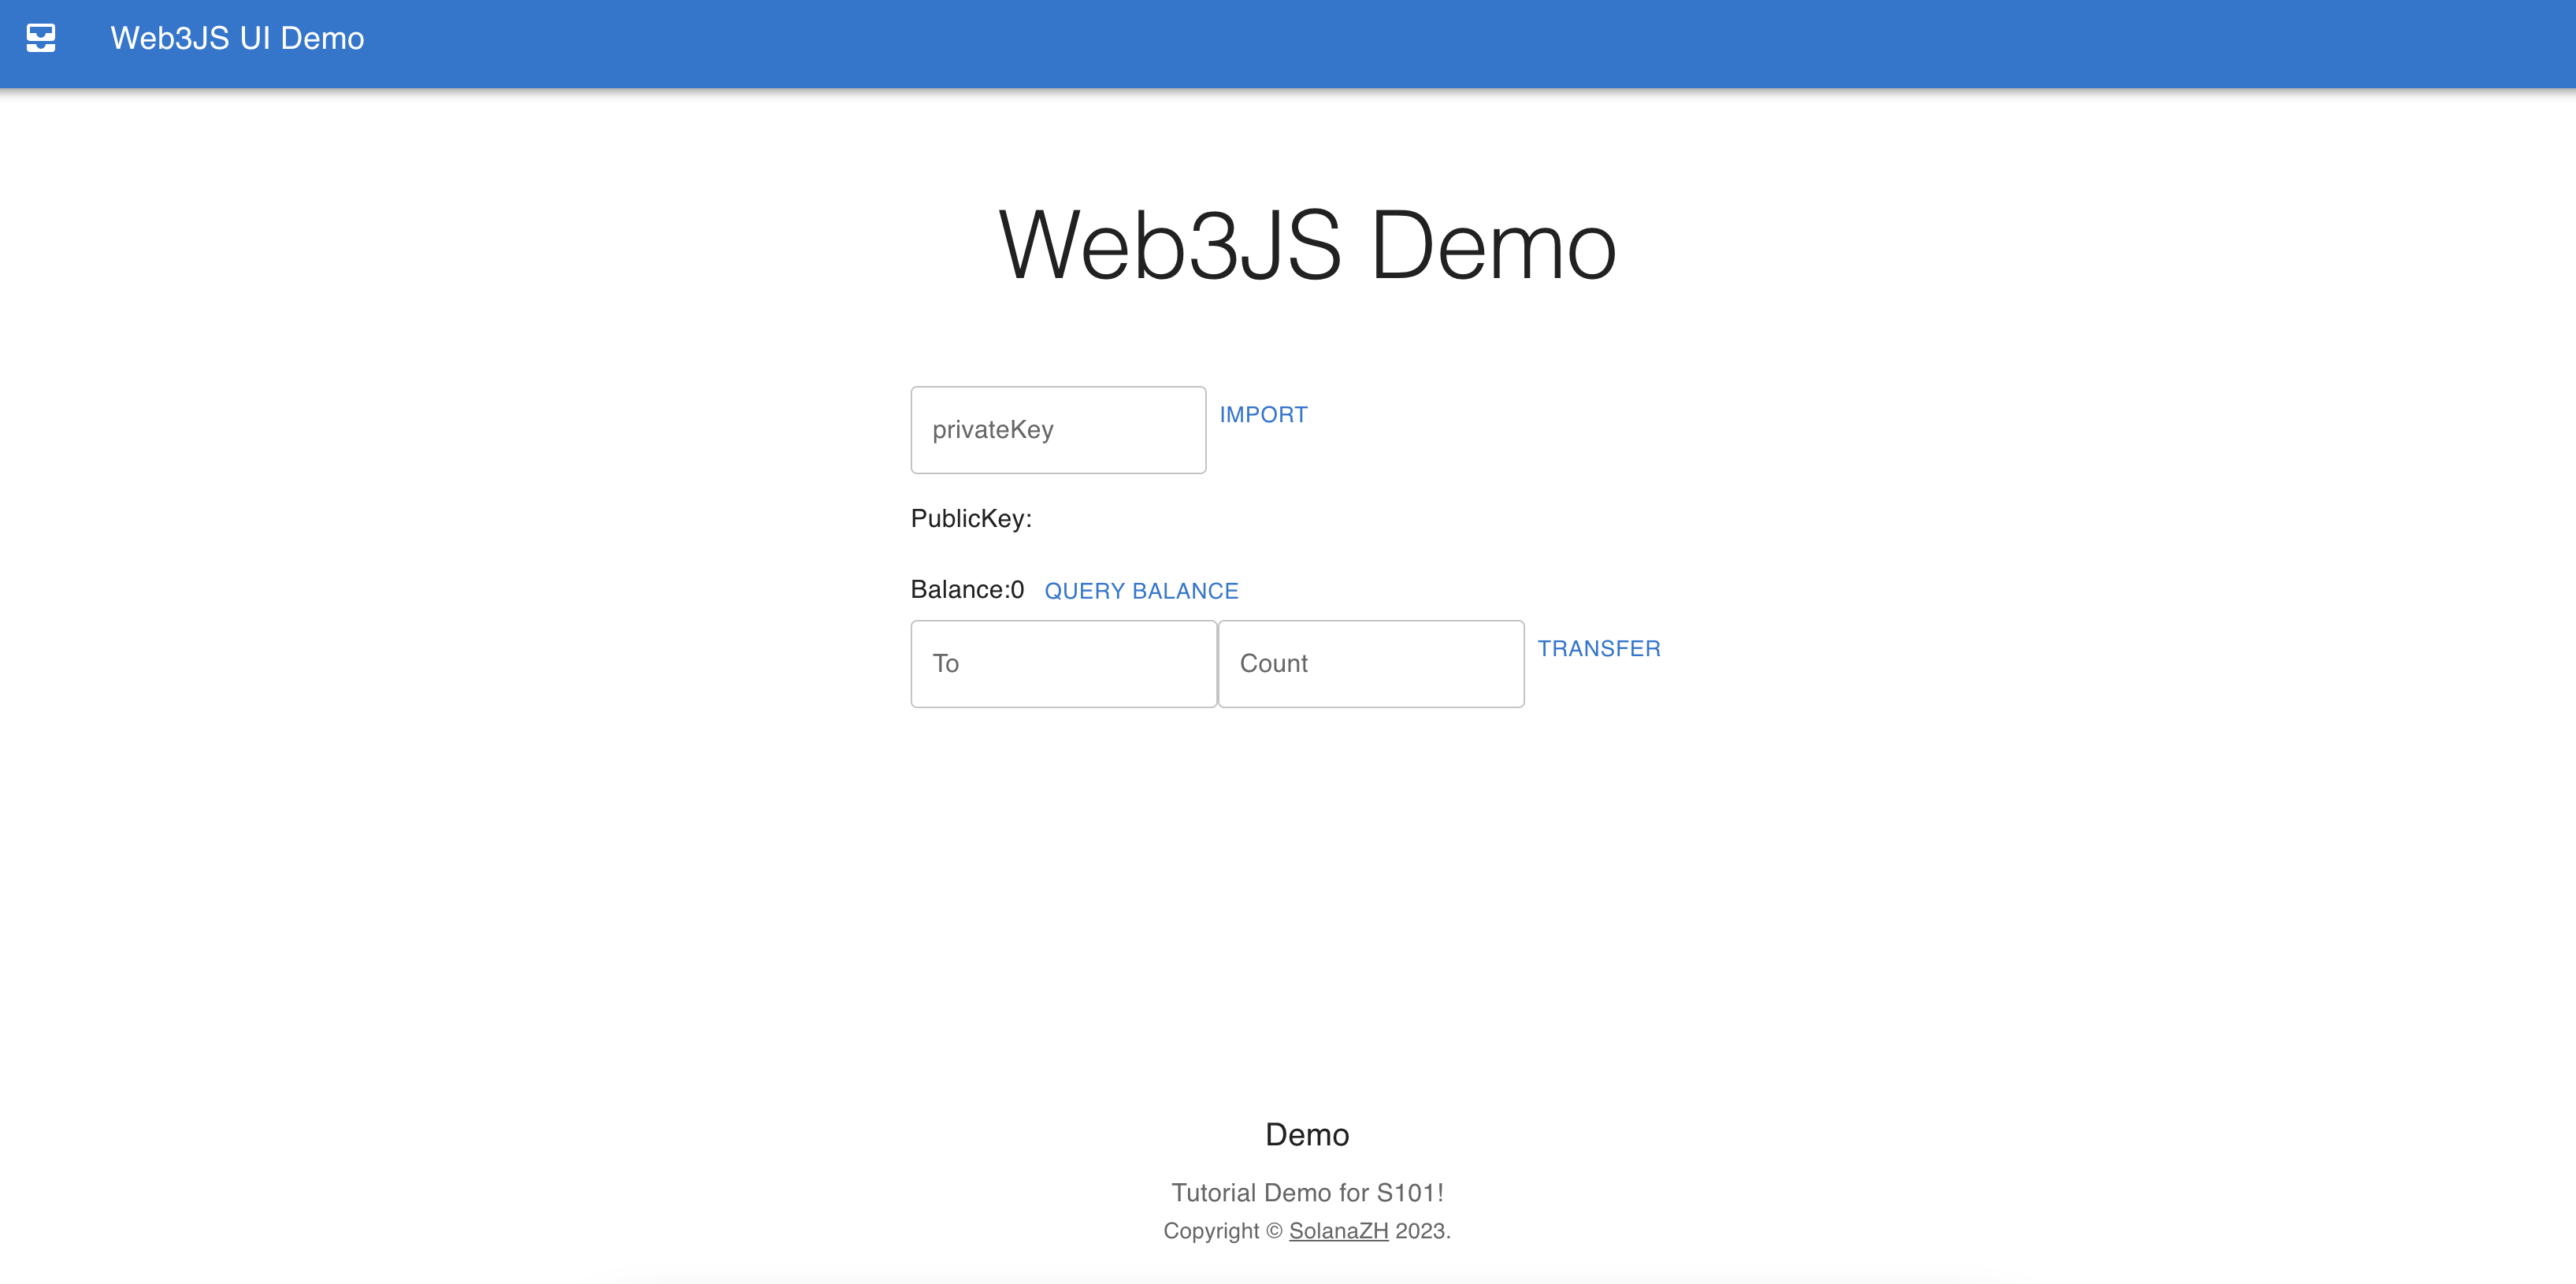This screenshot has height=1284, width=2576.
Task: Click the large Web3JS Demo heading
Action: pyautogui.click(x=1307, y=246)
